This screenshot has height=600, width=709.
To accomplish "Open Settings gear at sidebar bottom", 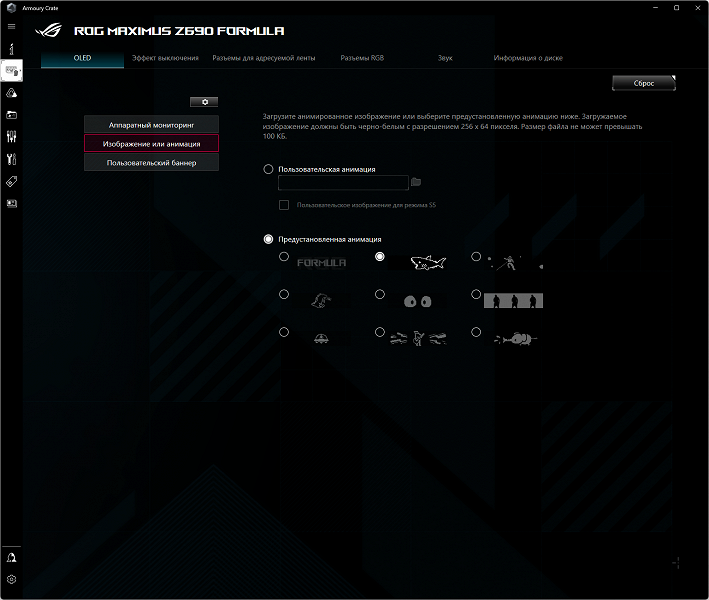I will click(12, 579).
